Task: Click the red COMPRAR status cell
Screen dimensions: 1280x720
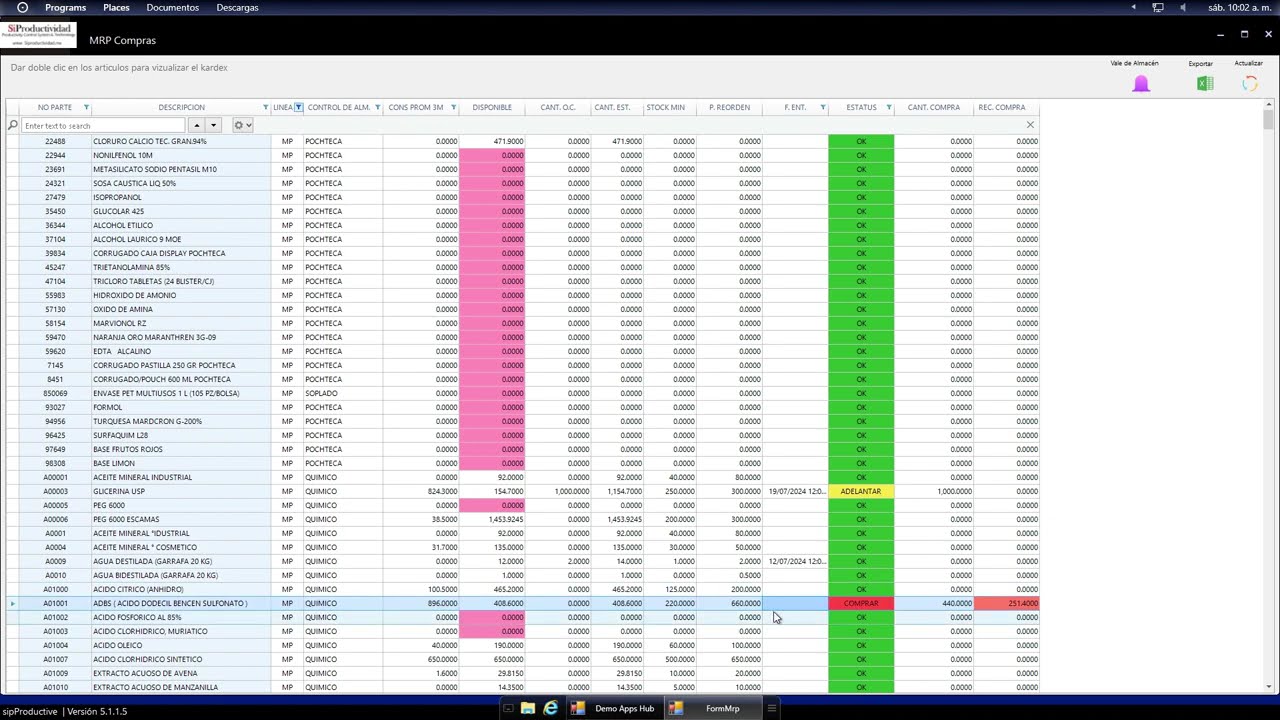Action: 861,603
